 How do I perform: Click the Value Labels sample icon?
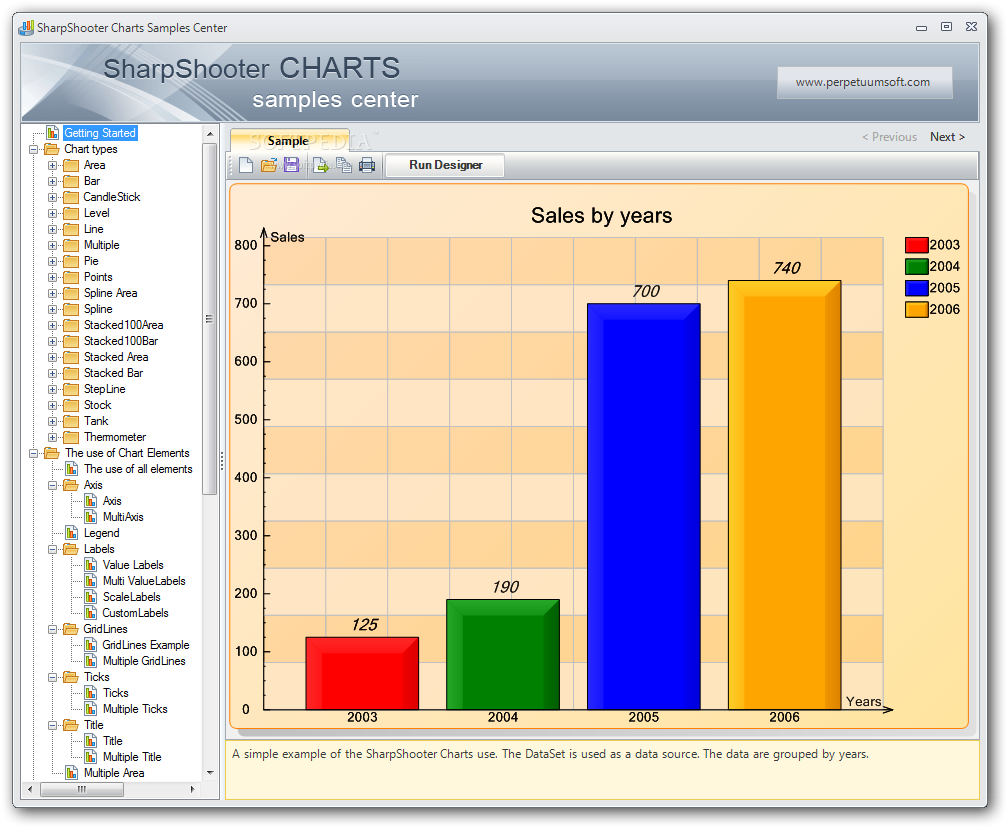91,565
